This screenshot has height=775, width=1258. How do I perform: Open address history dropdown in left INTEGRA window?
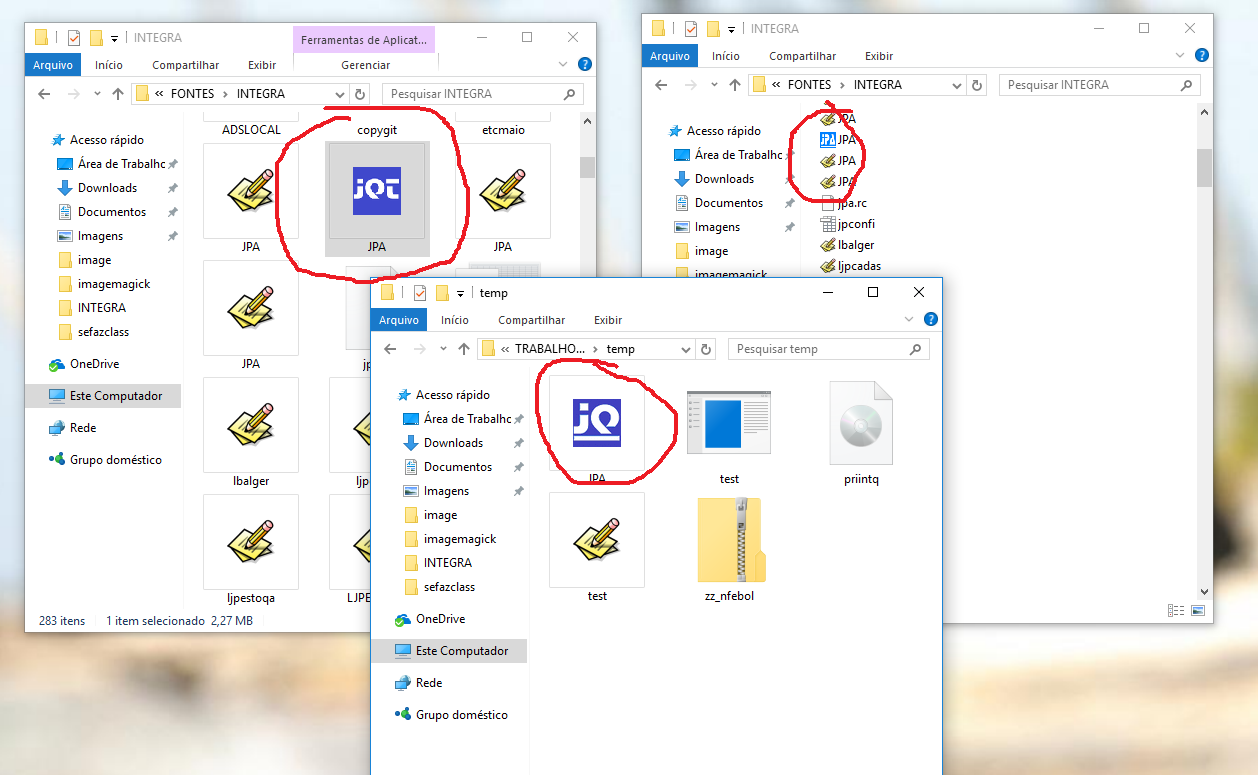[339, 94]
